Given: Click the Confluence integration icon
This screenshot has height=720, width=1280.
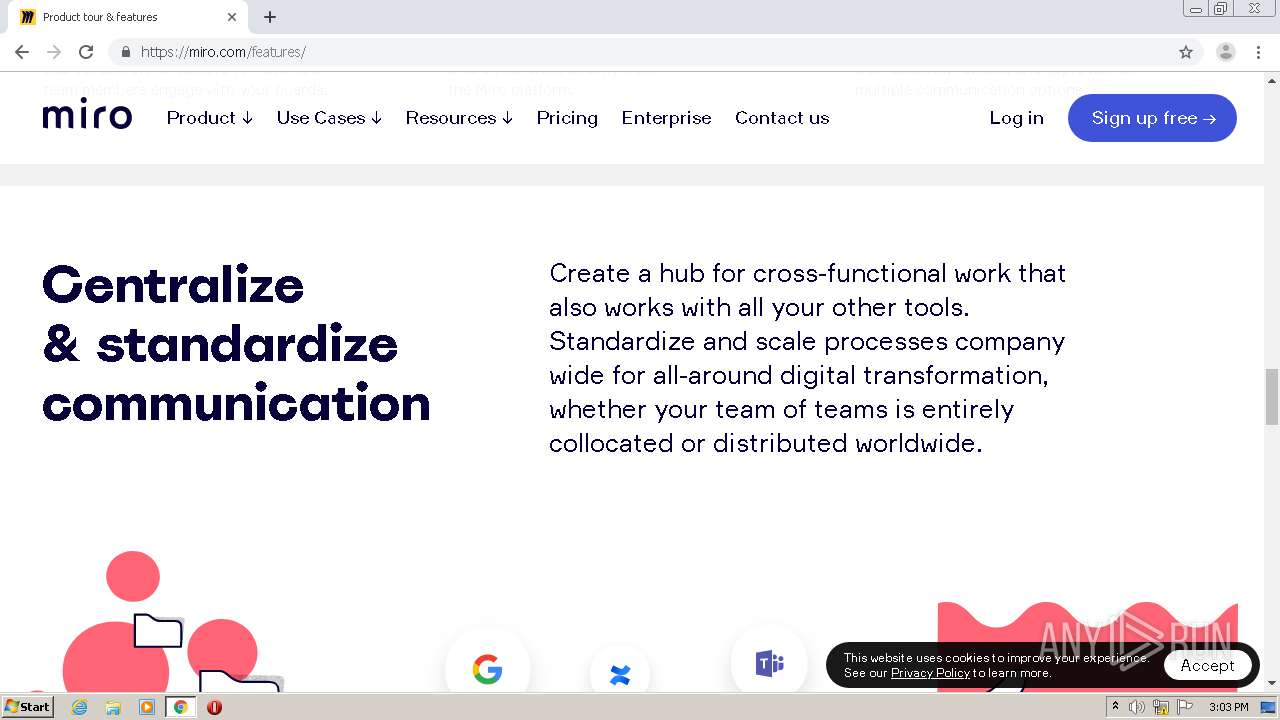Looking at the screenshot, I should tap(620, 675).
